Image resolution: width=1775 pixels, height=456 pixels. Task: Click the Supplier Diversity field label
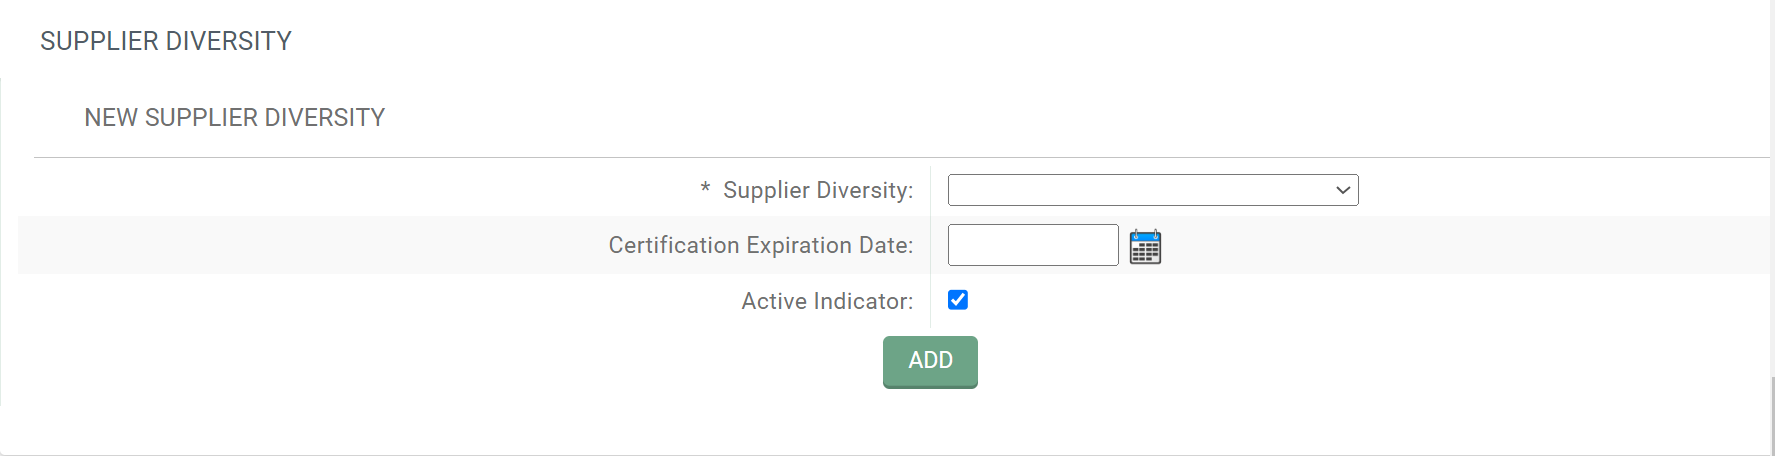tap(818, 190)
